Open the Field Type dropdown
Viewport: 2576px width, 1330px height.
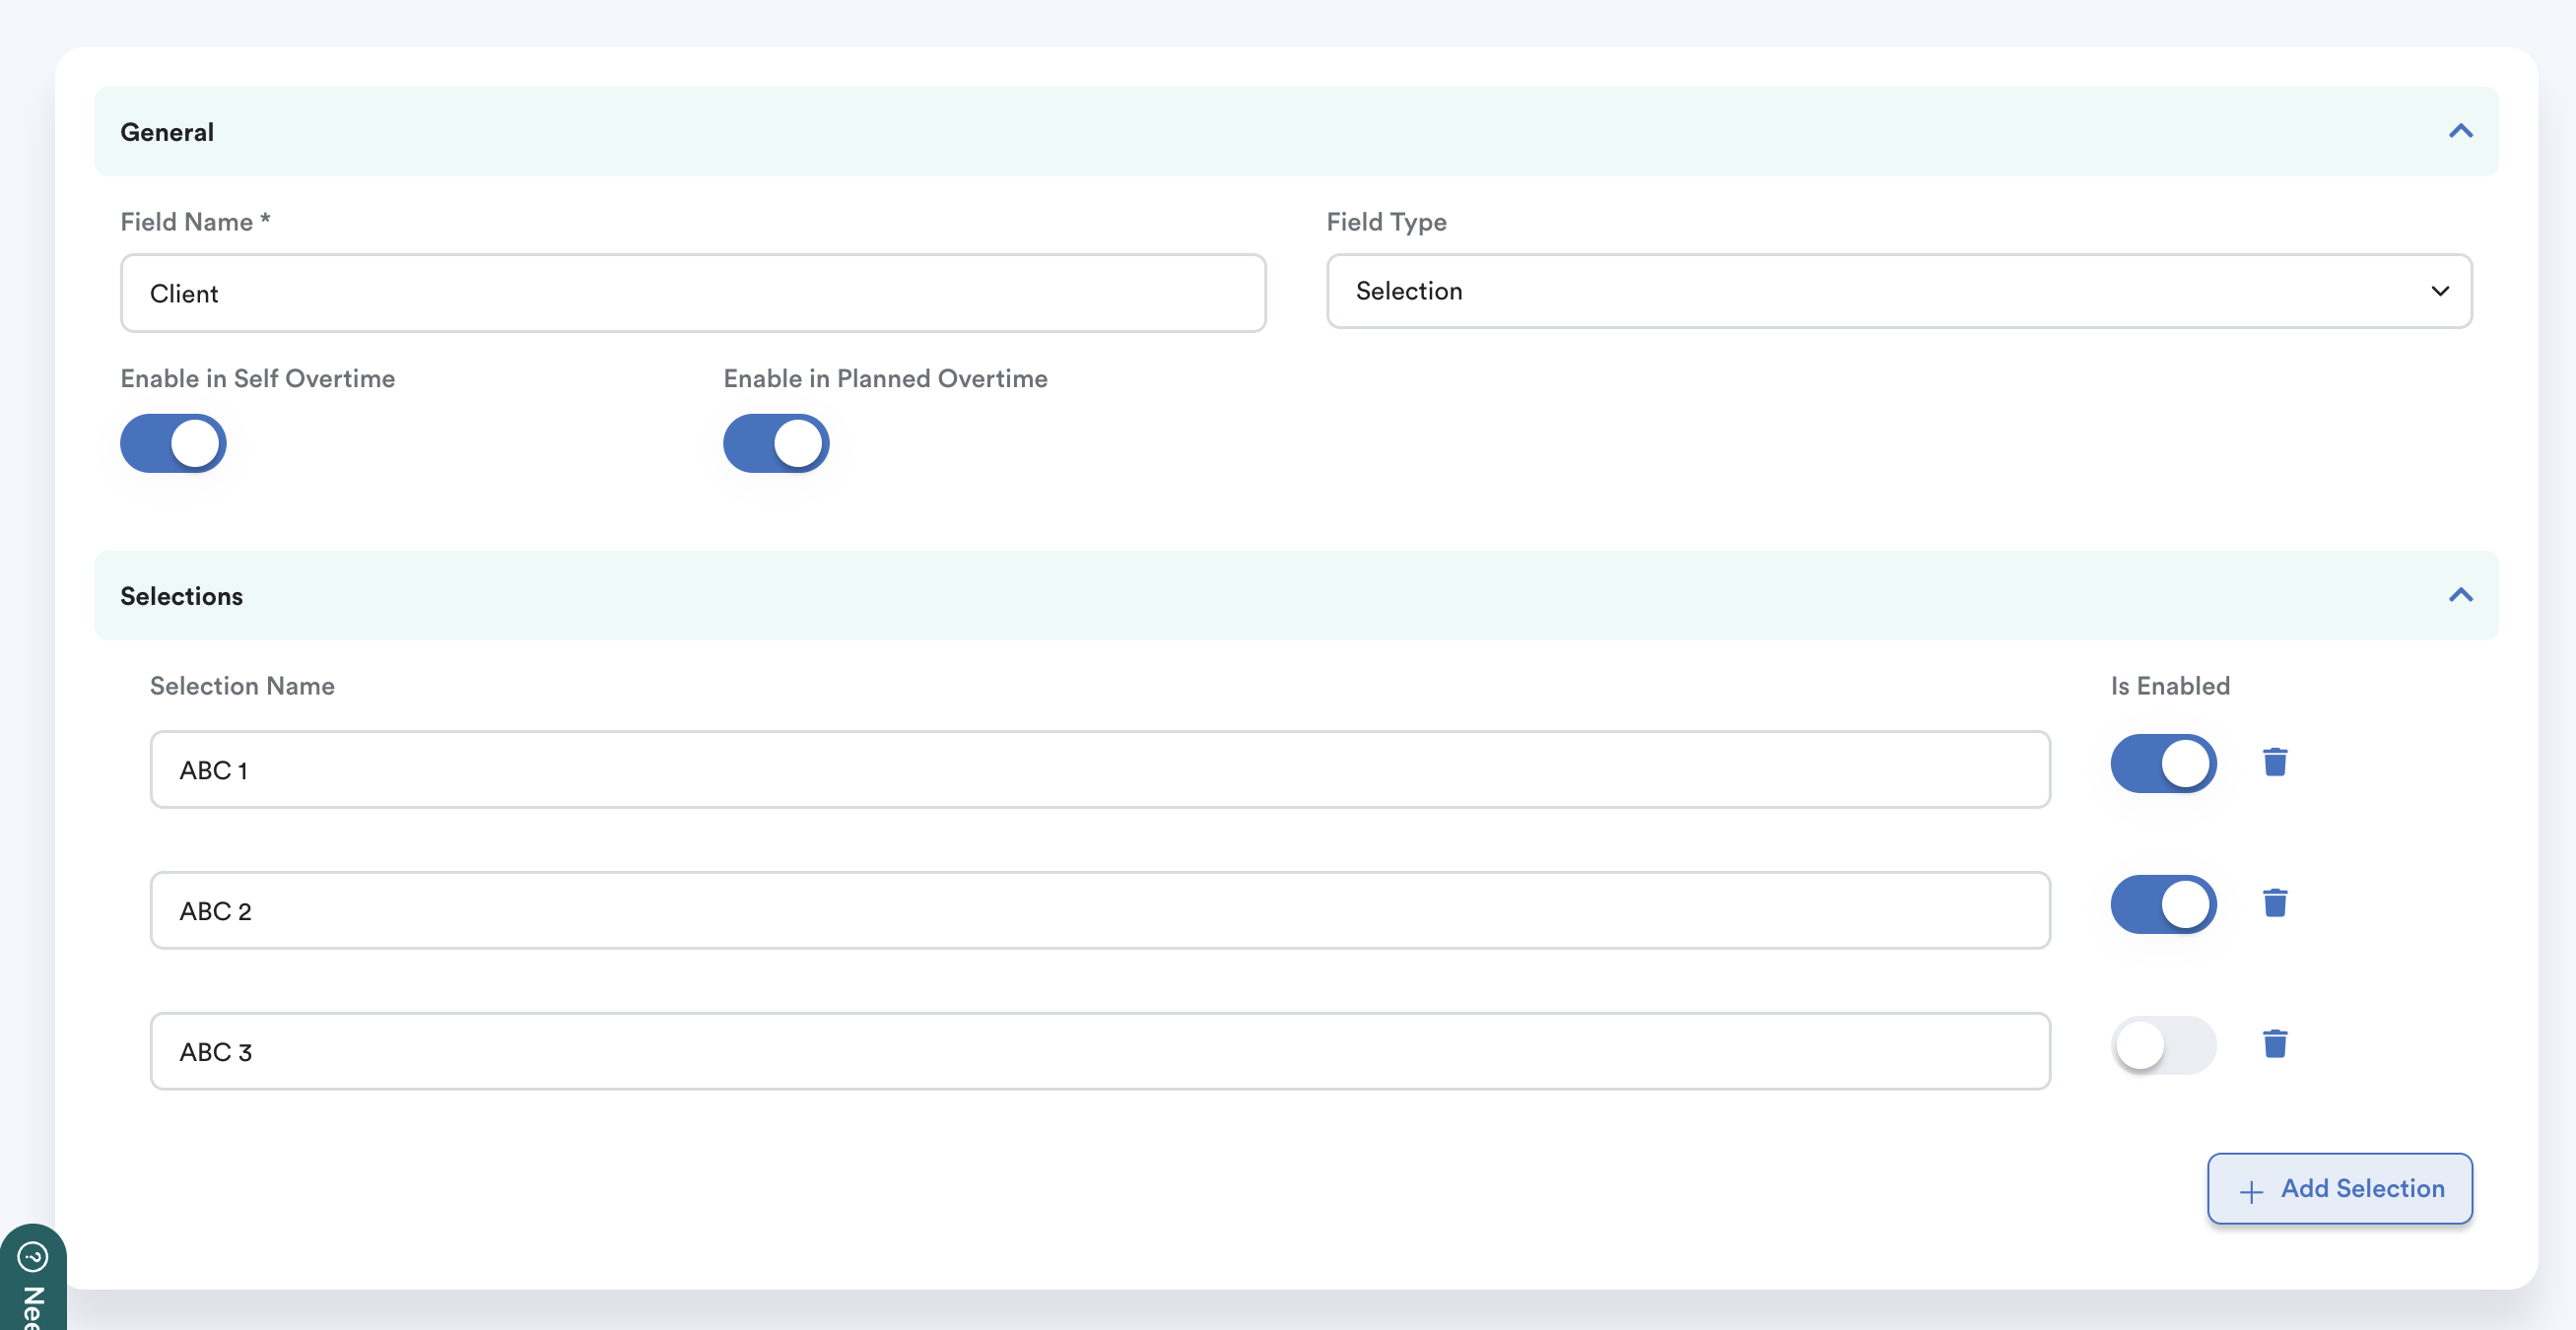1898,291
